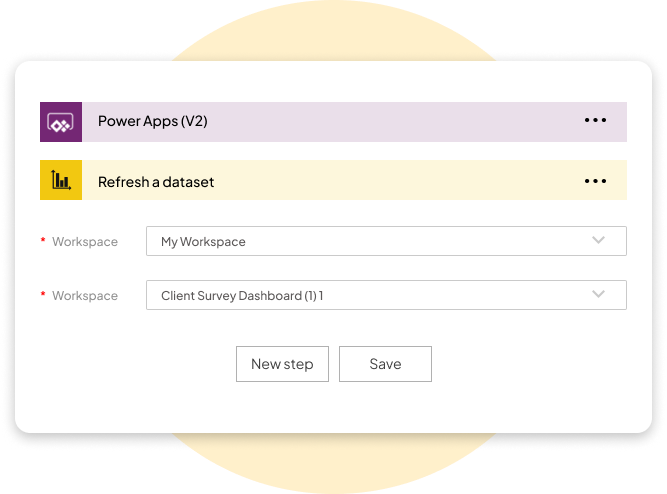Click the chevron in the Client Survey Dashboard field
Viewport: 667px width, 494px height.
(x=598, y=295)
